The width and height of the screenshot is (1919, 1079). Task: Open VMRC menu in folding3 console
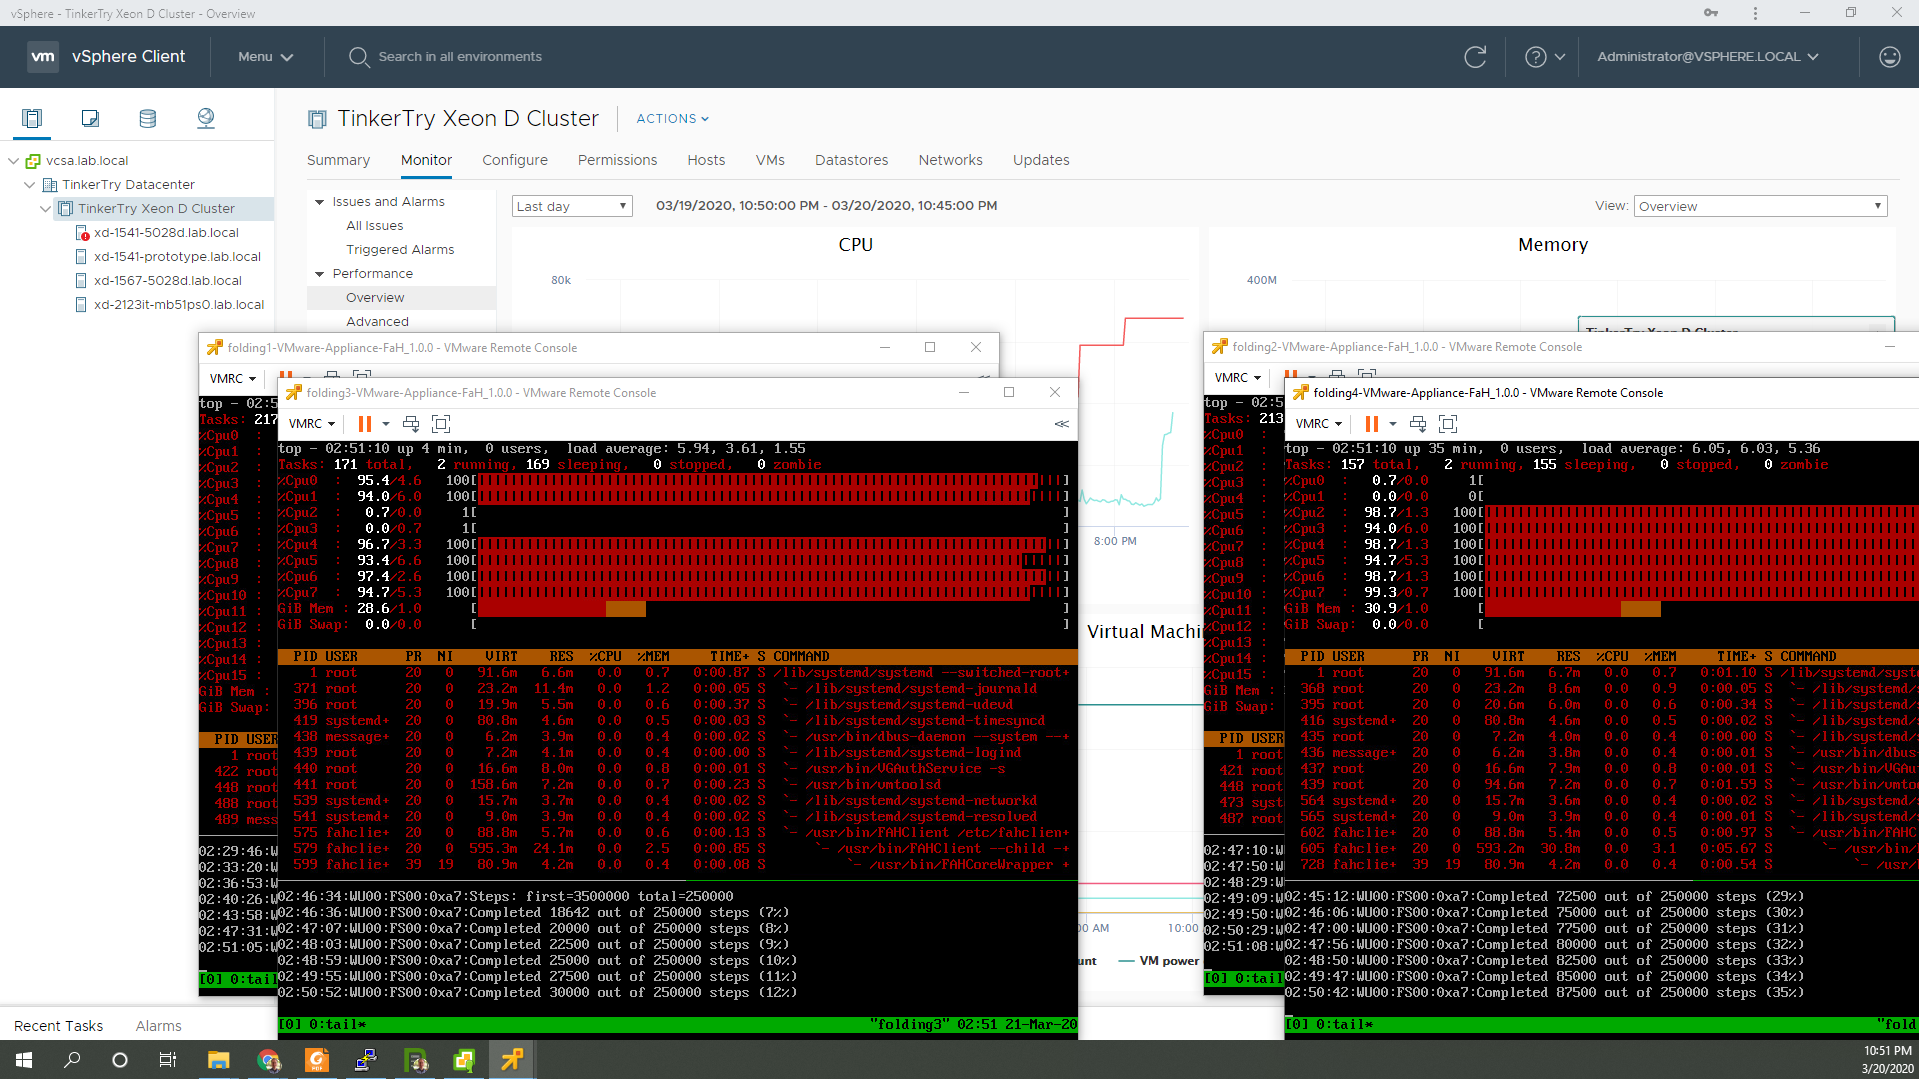(312, 424)
